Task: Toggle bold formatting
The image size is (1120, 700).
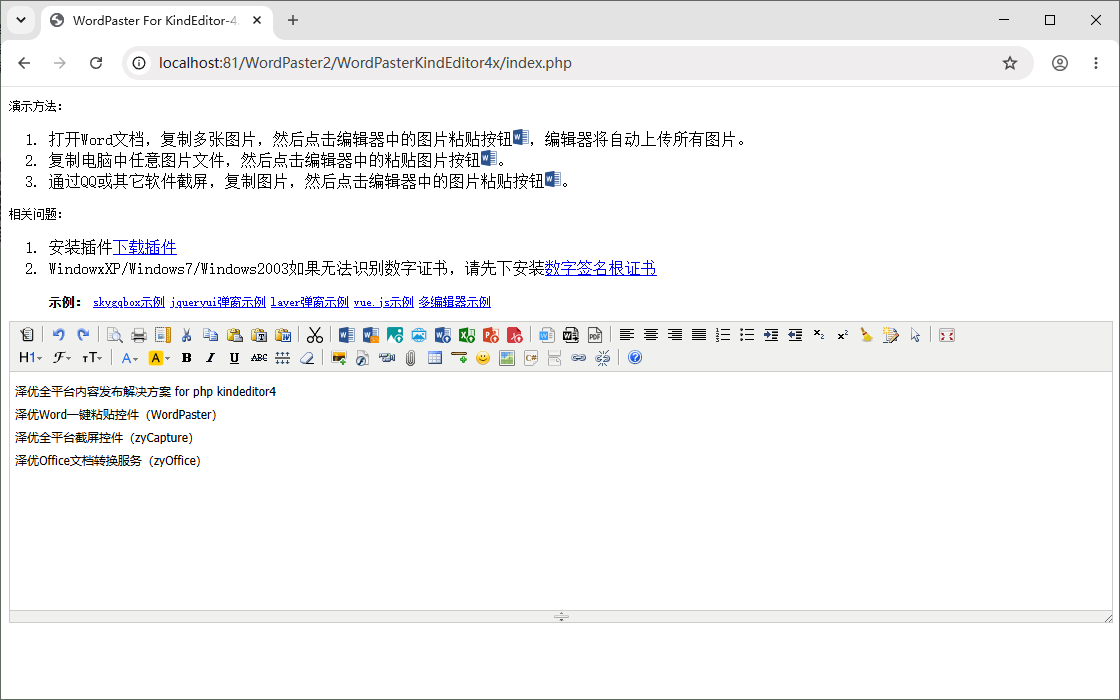Action: (186, 358)
